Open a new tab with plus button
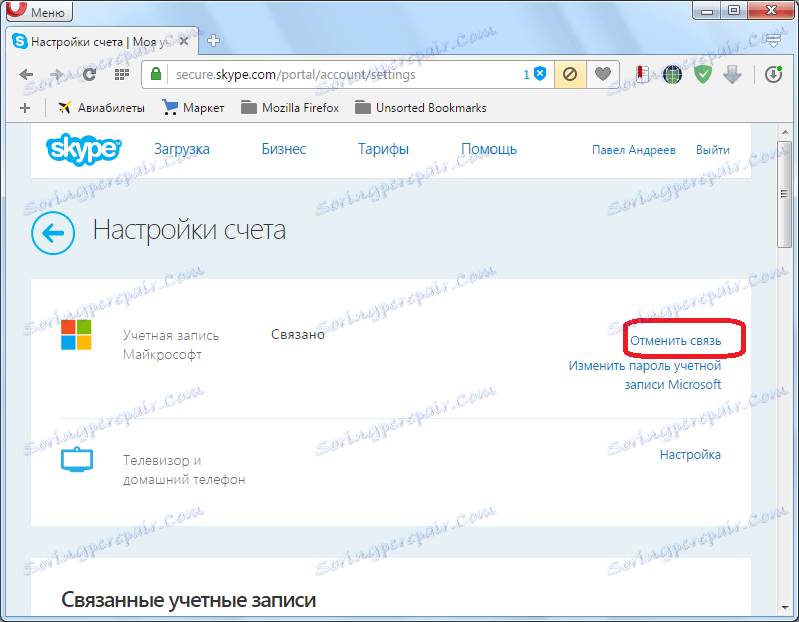799x622 pixels. coord(214,41)
